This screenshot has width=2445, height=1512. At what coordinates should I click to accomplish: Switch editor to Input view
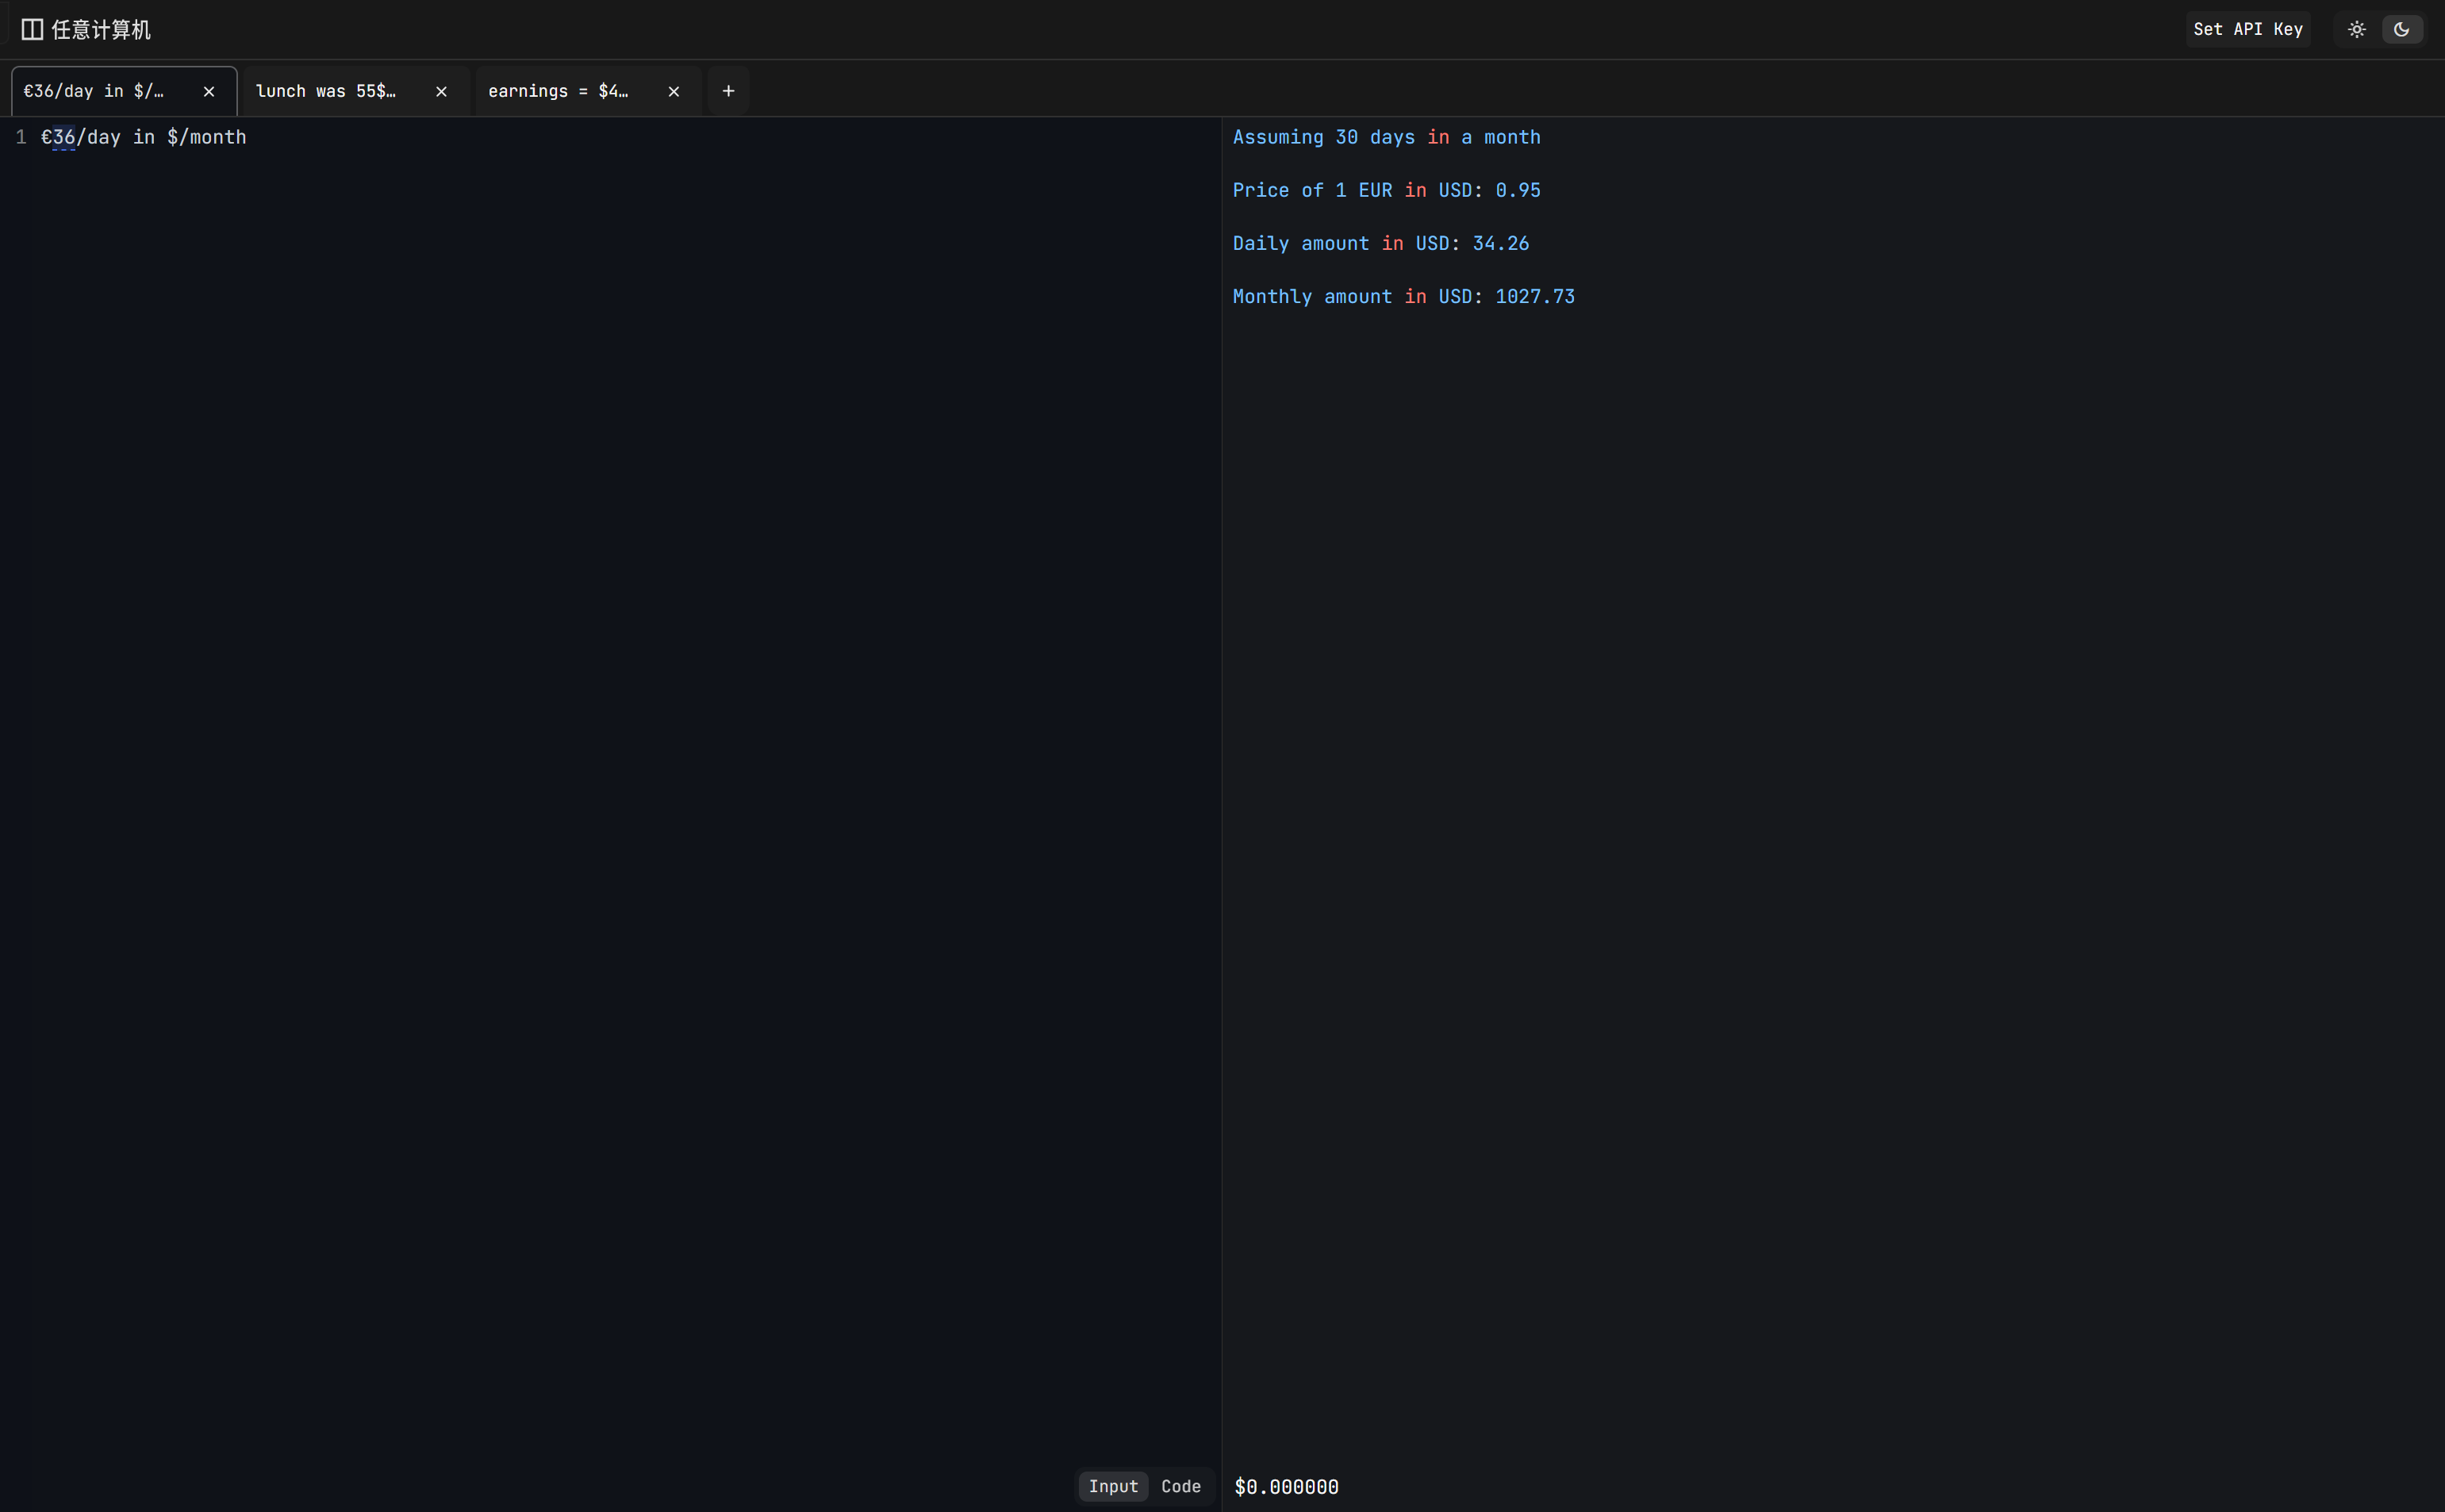pyautogui.click(x=1113, y=1486)
